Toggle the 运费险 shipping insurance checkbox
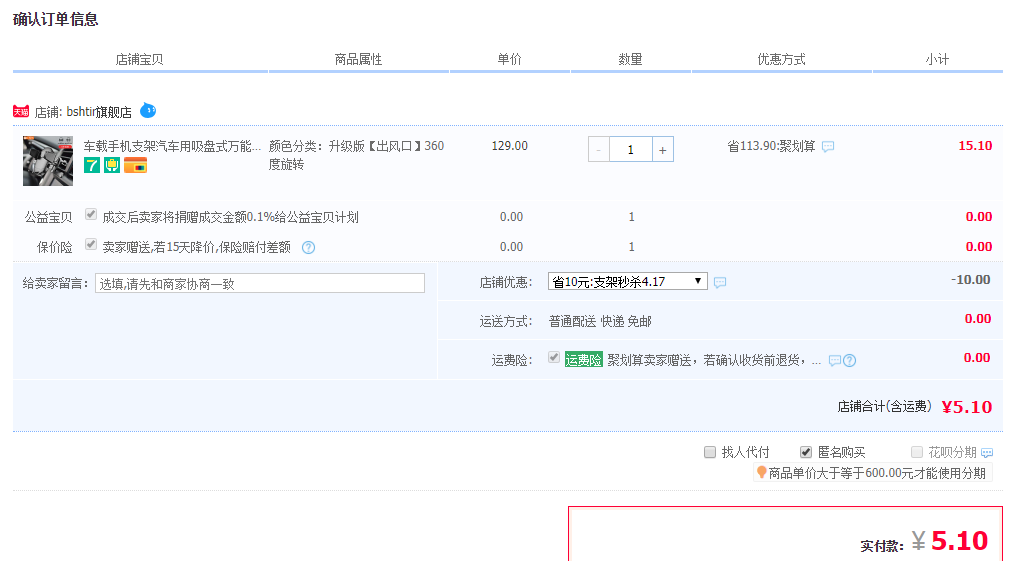 (553, 357)
